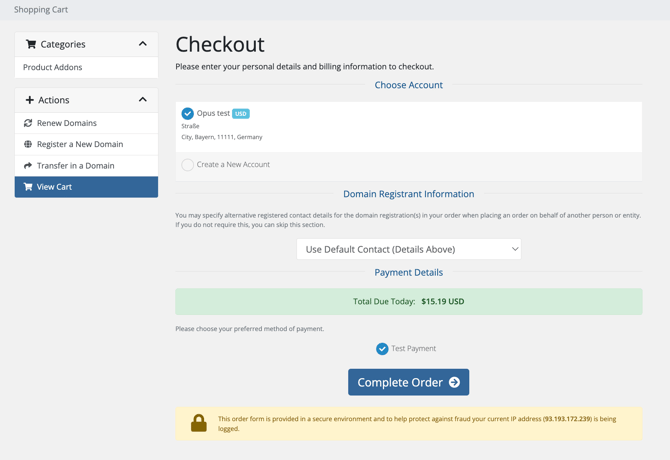Click the Transfer in a Domain arrow icon
The image size is (670, 460).
pos(28,166)
